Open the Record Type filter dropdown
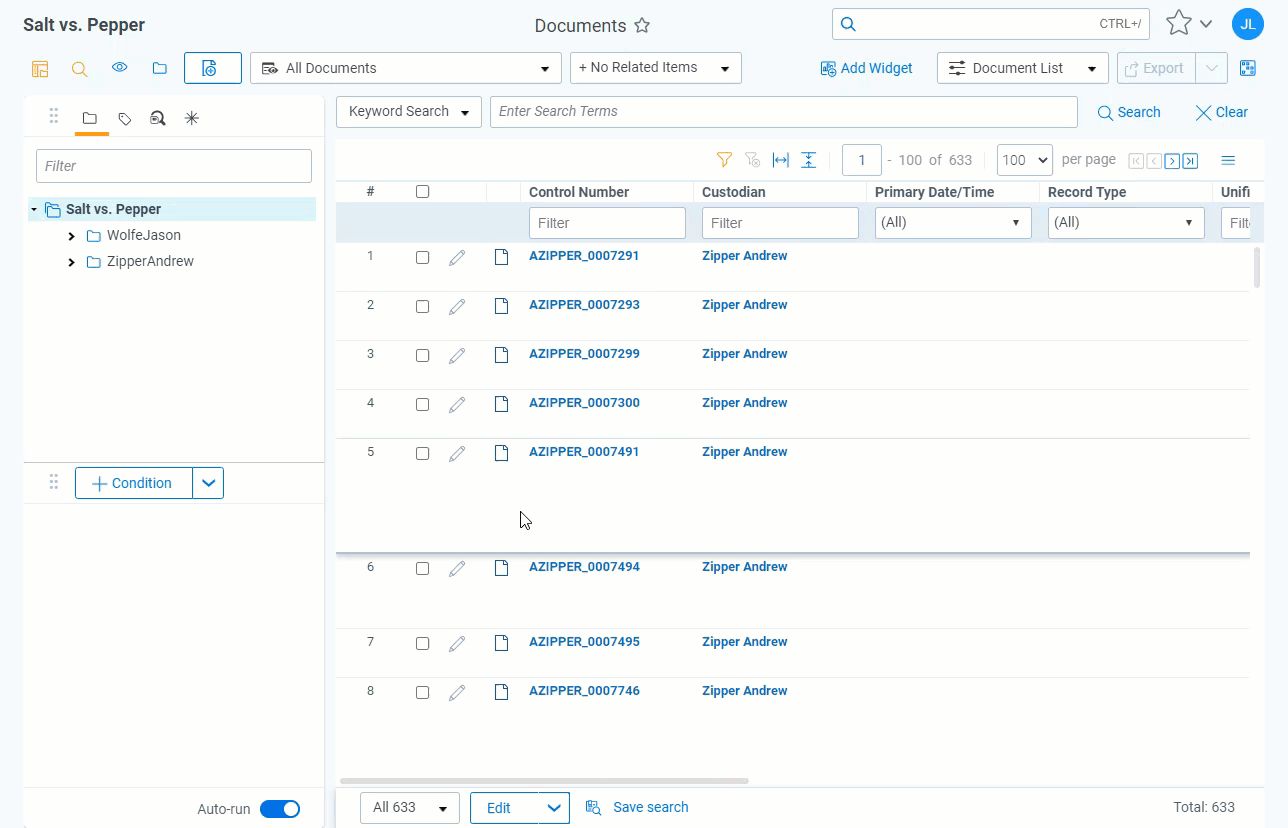 pyautogui.click(x=1125, y=223)
